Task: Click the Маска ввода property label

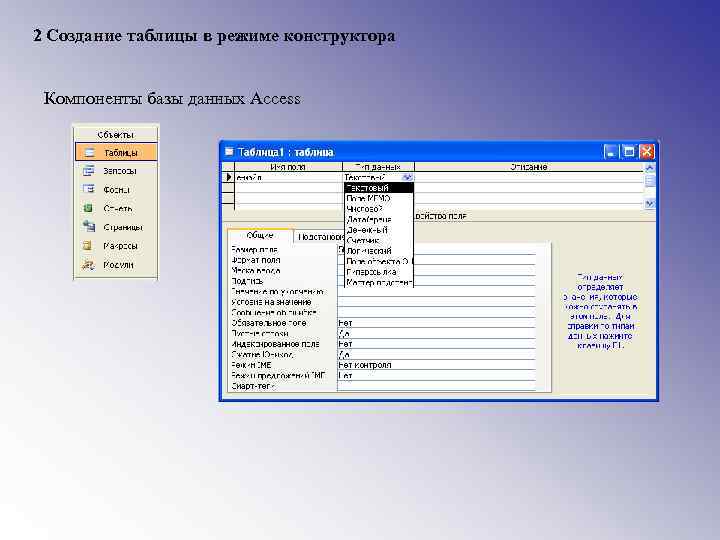Action: [x=256, y=271]
